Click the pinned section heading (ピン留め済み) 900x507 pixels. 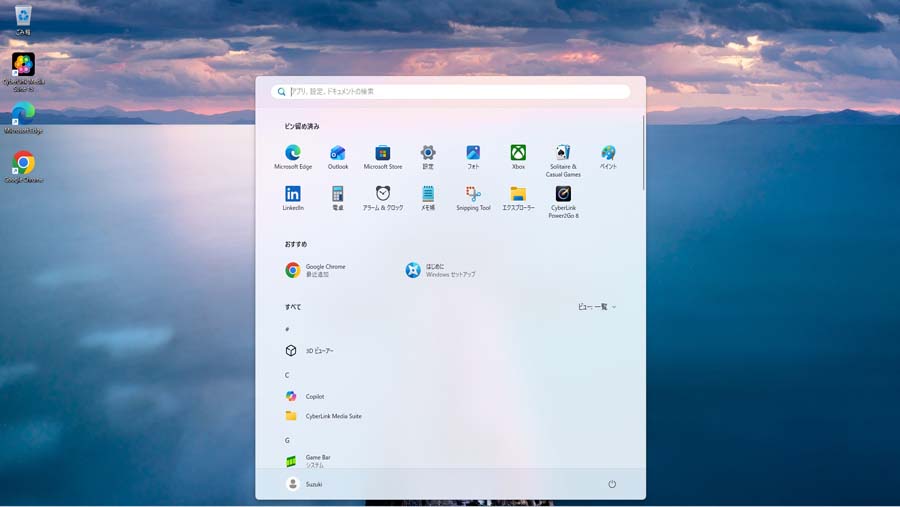coord(302,126)
